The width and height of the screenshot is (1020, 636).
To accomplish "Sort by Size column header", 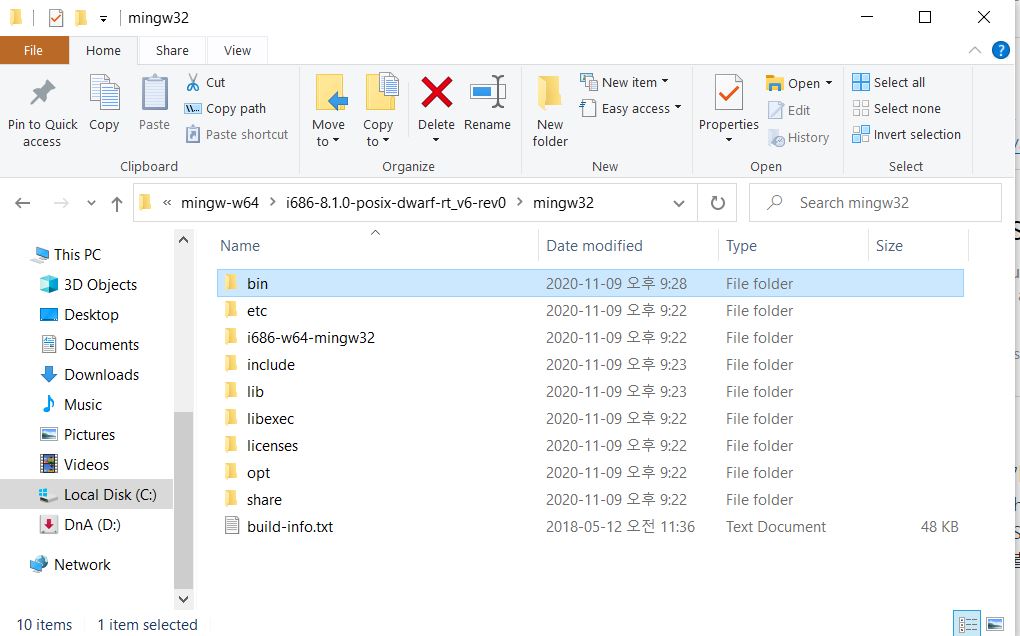I will [889, 246].
